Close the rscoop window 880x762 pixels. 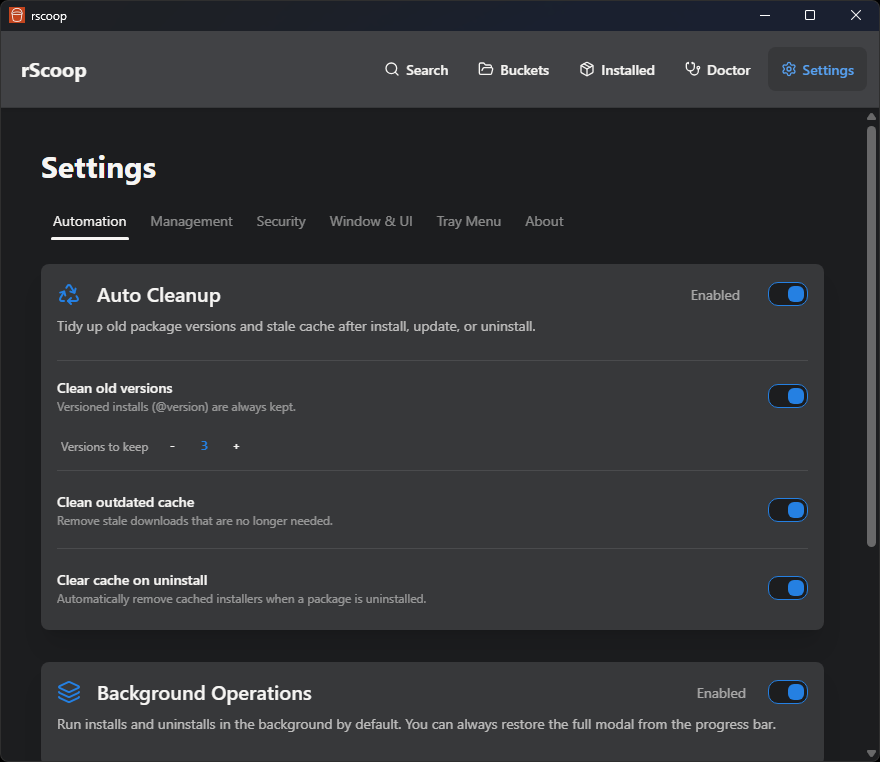[x=855, y=15]
